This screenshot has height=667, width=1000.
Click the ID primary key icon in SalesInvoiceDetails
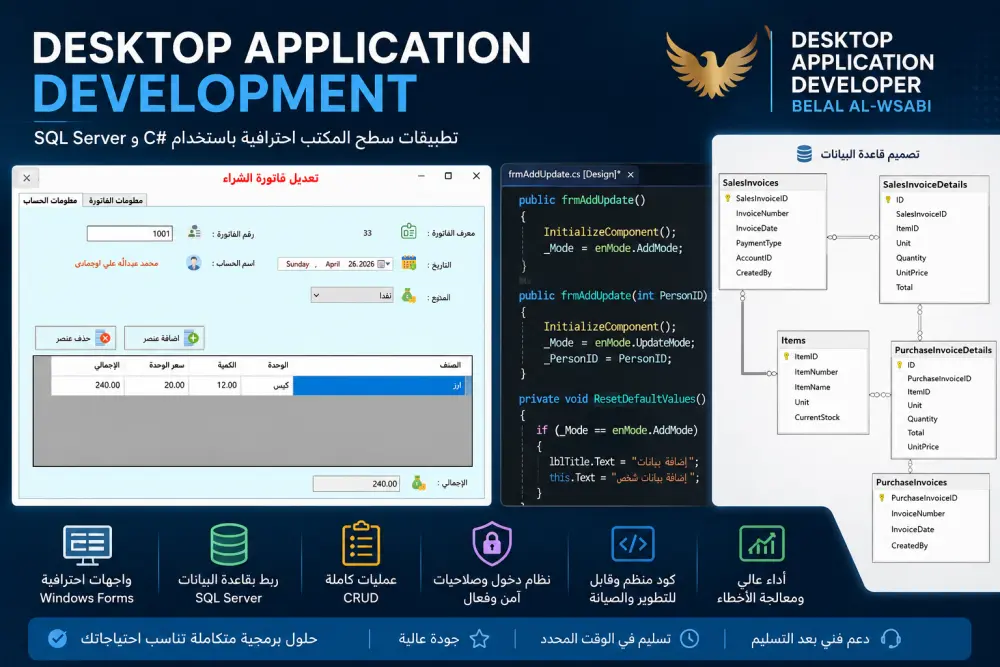[x=888, y=200]
